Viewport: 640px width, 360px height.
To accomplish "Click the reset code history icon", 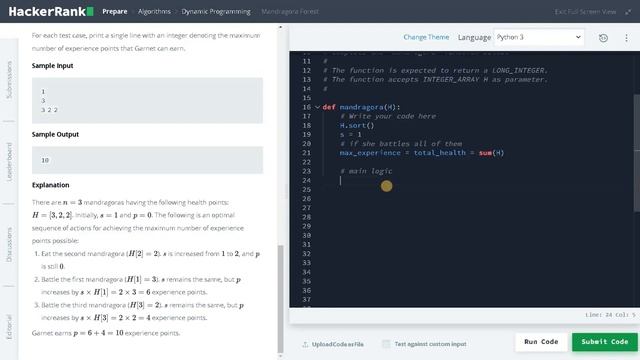I will (x=603, y=38).
